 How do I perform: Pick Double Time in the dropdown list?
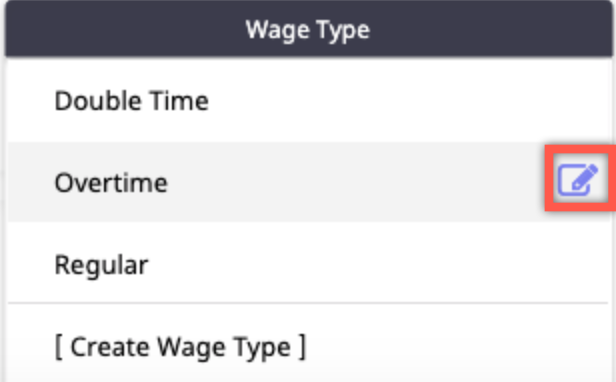pyautogui.click(x=308, y=101)
